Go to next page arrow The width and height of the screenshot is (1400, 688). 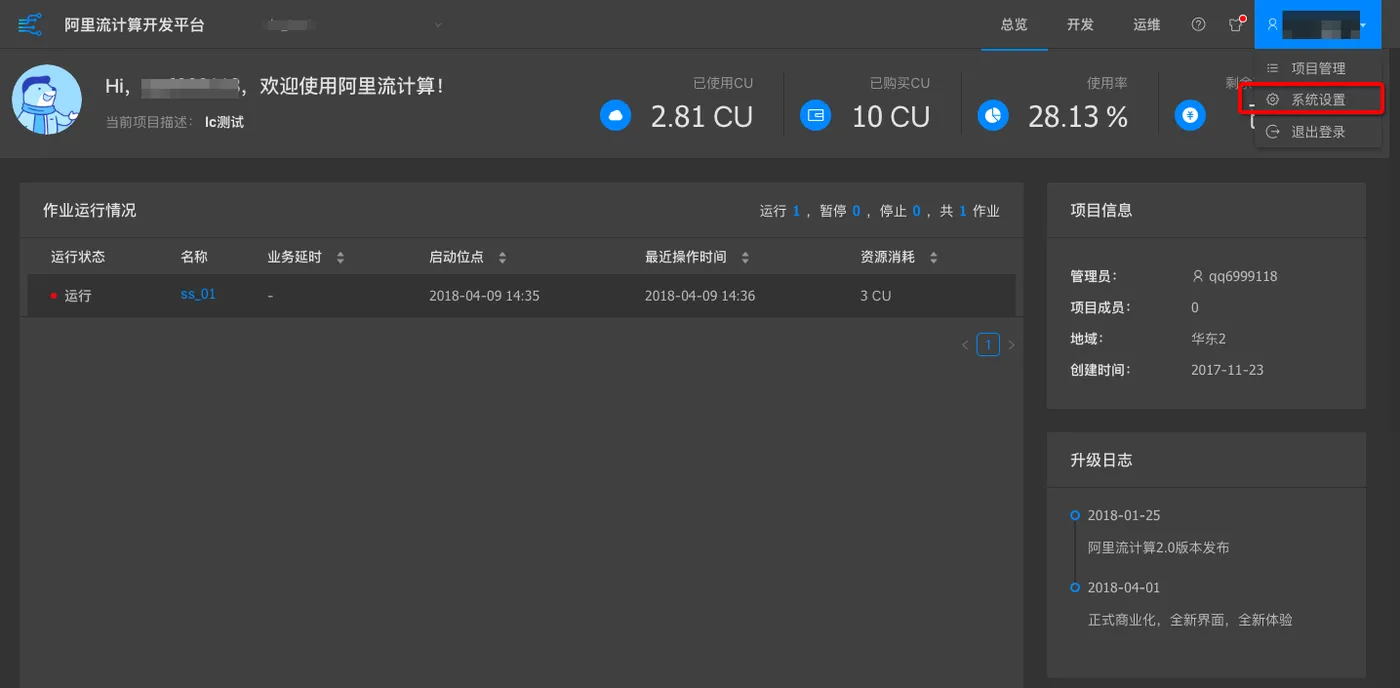[1011, 345]
